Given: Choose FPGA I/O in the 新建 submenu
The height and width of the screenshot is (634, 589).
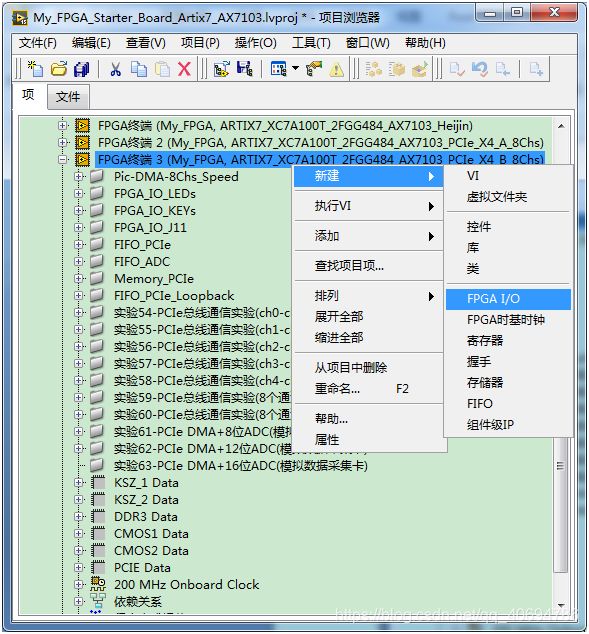Looking at the screenshot, I should tap(508, 299).
